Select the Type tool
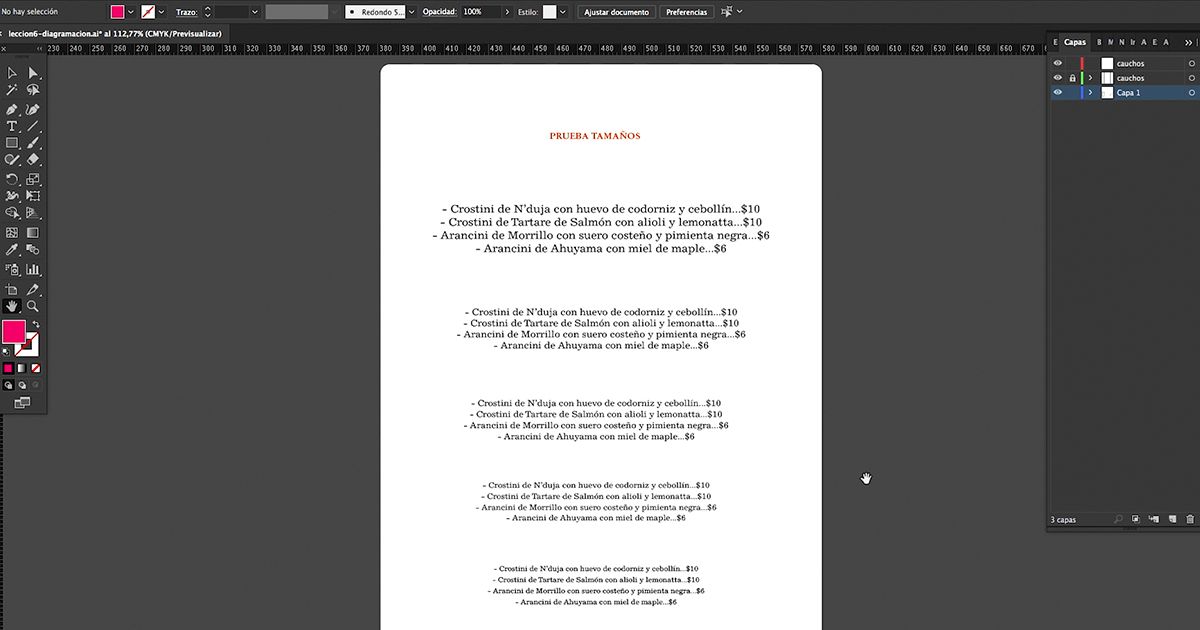This screenshot has height=630, width=1200. tap(12, 126)
